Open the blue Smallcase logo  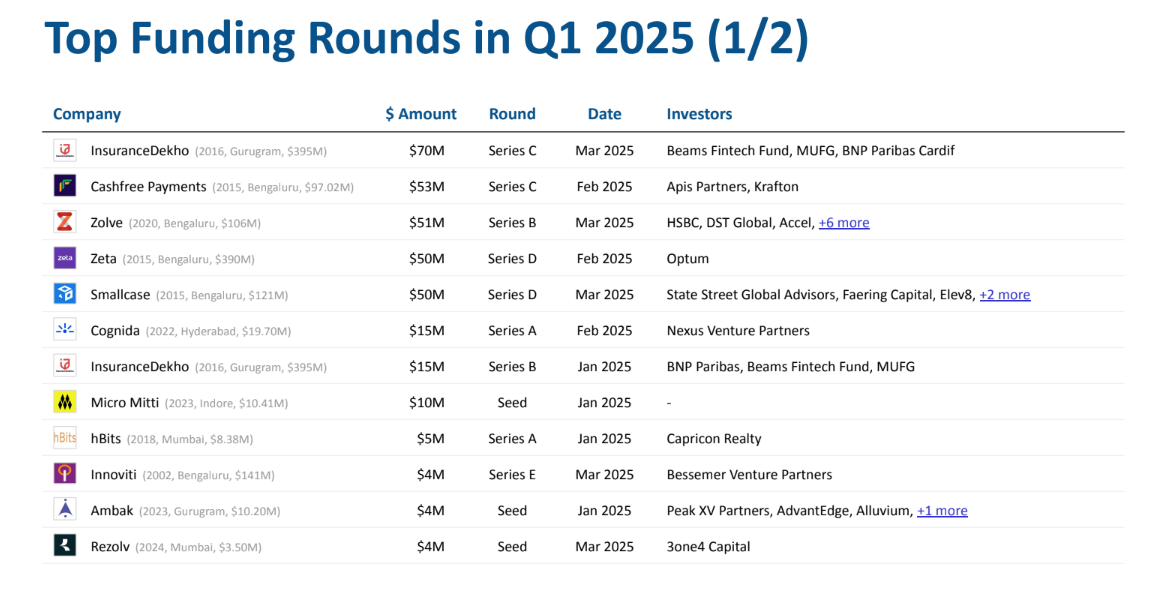pos(65,294)
